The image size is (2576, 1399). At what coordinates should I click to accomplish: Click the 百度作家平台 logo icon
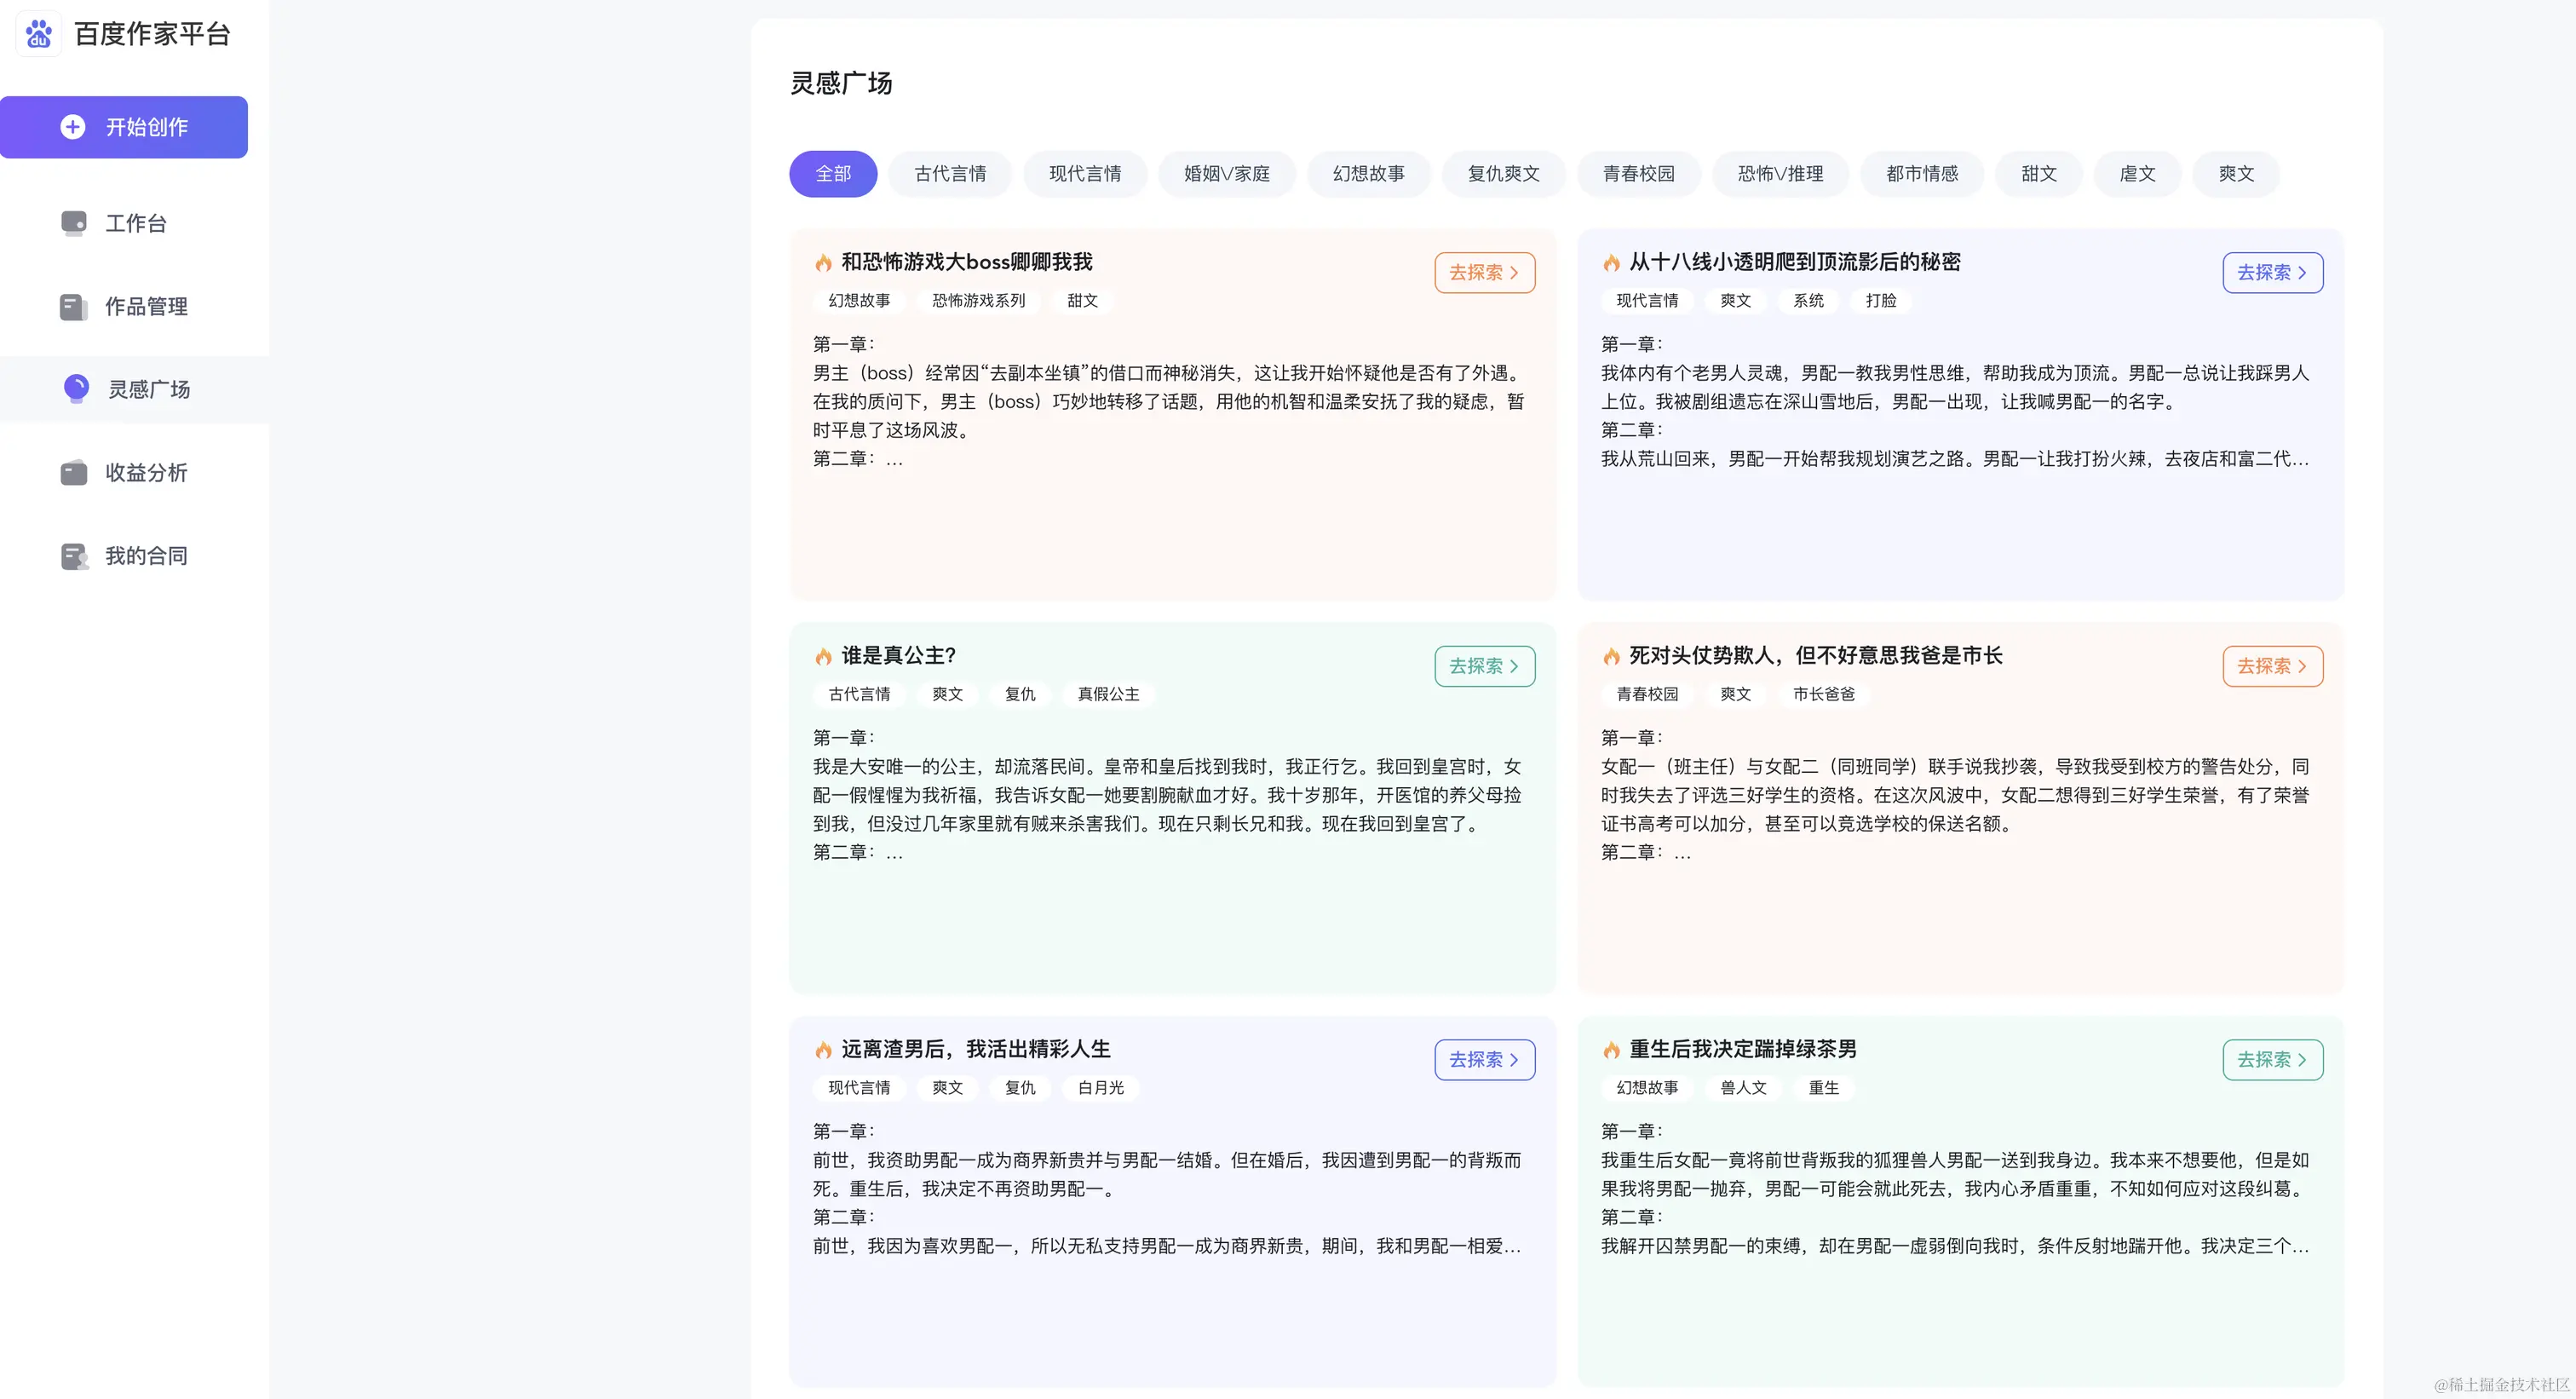tap(38, 33)
